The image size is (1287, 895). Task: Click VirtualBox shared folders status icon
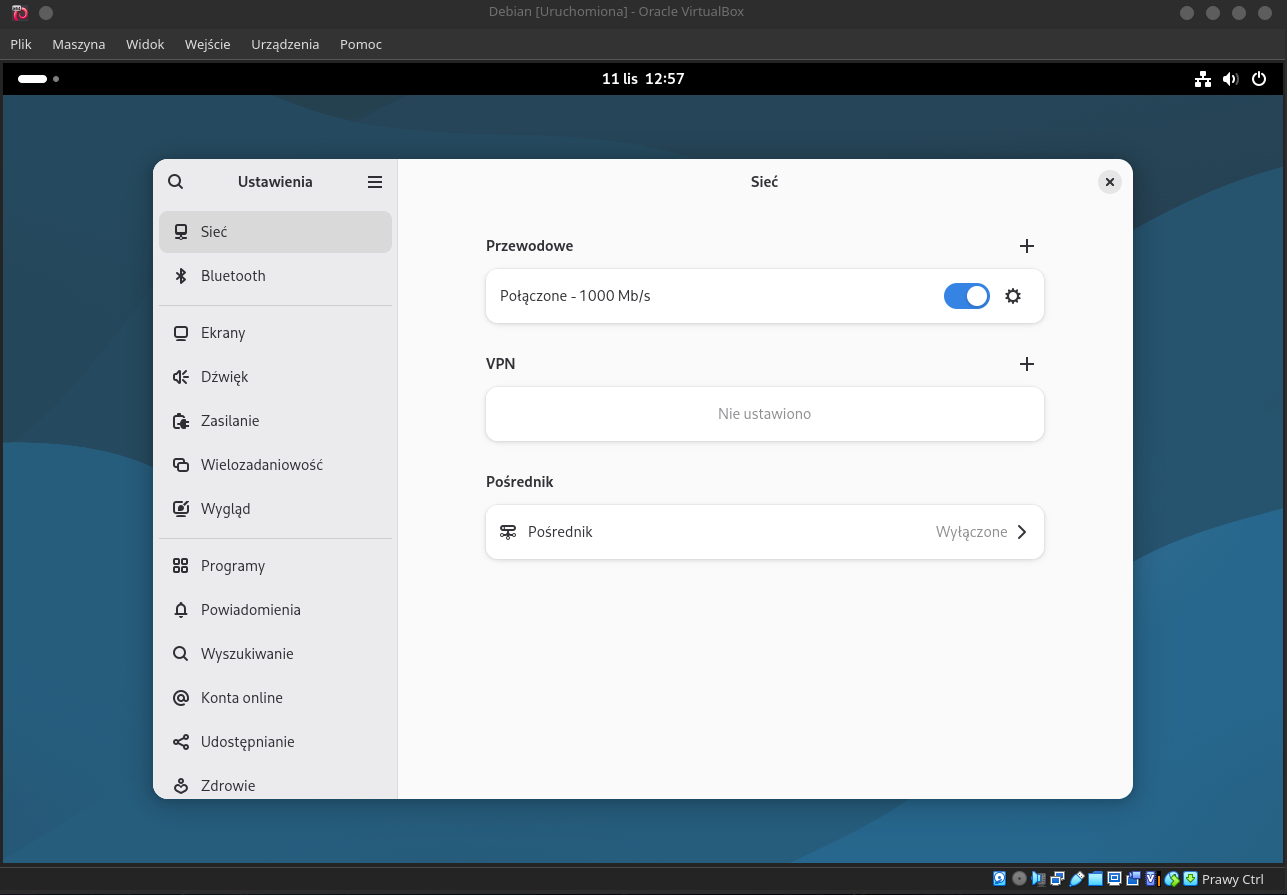click(x=1095, y=879)
